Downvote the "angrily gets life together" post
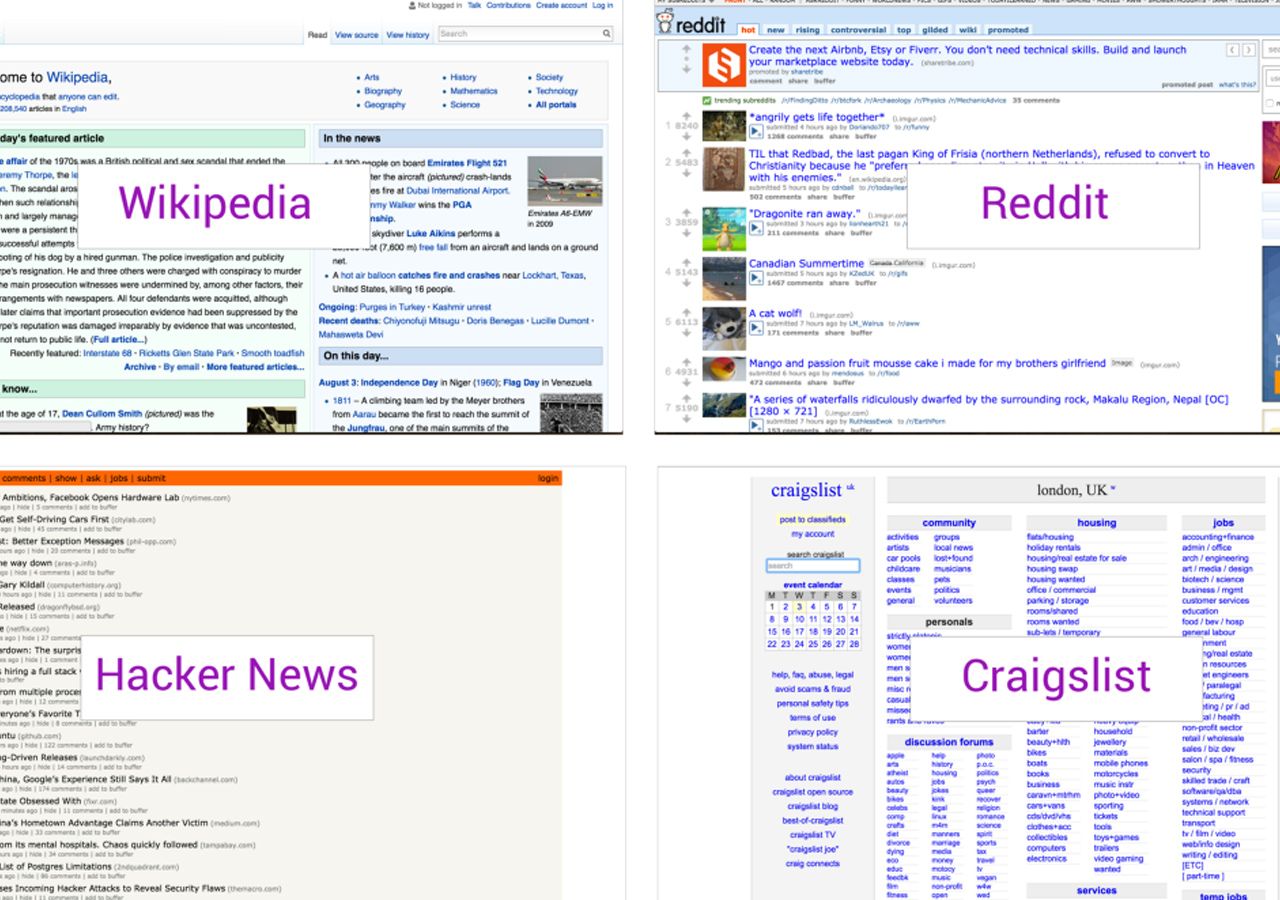Screen dimensions: 1280x900 [x=686, y=135]
